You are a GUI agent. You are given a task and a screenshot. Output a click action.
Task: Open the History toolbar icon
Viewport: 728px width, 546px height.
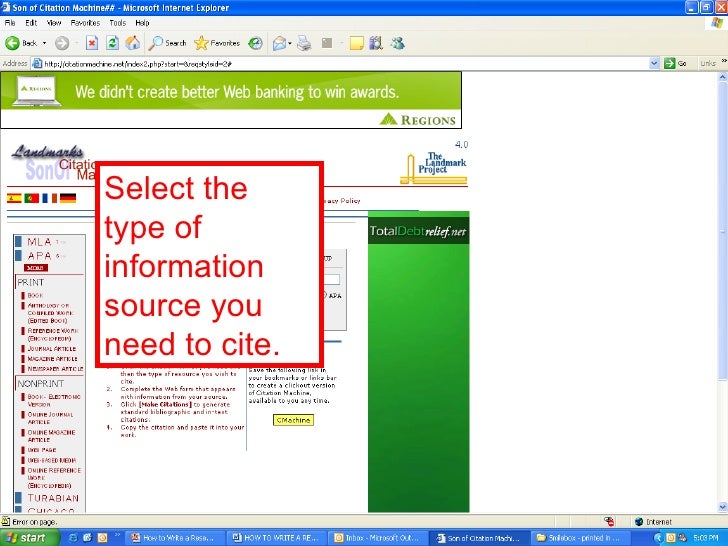pos(255,43)
